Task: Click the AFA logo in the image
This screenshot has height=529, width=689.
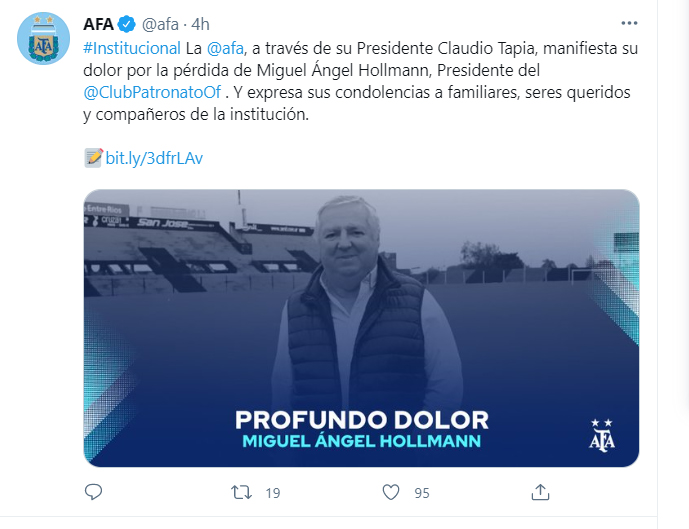Action: click(602, 436)
